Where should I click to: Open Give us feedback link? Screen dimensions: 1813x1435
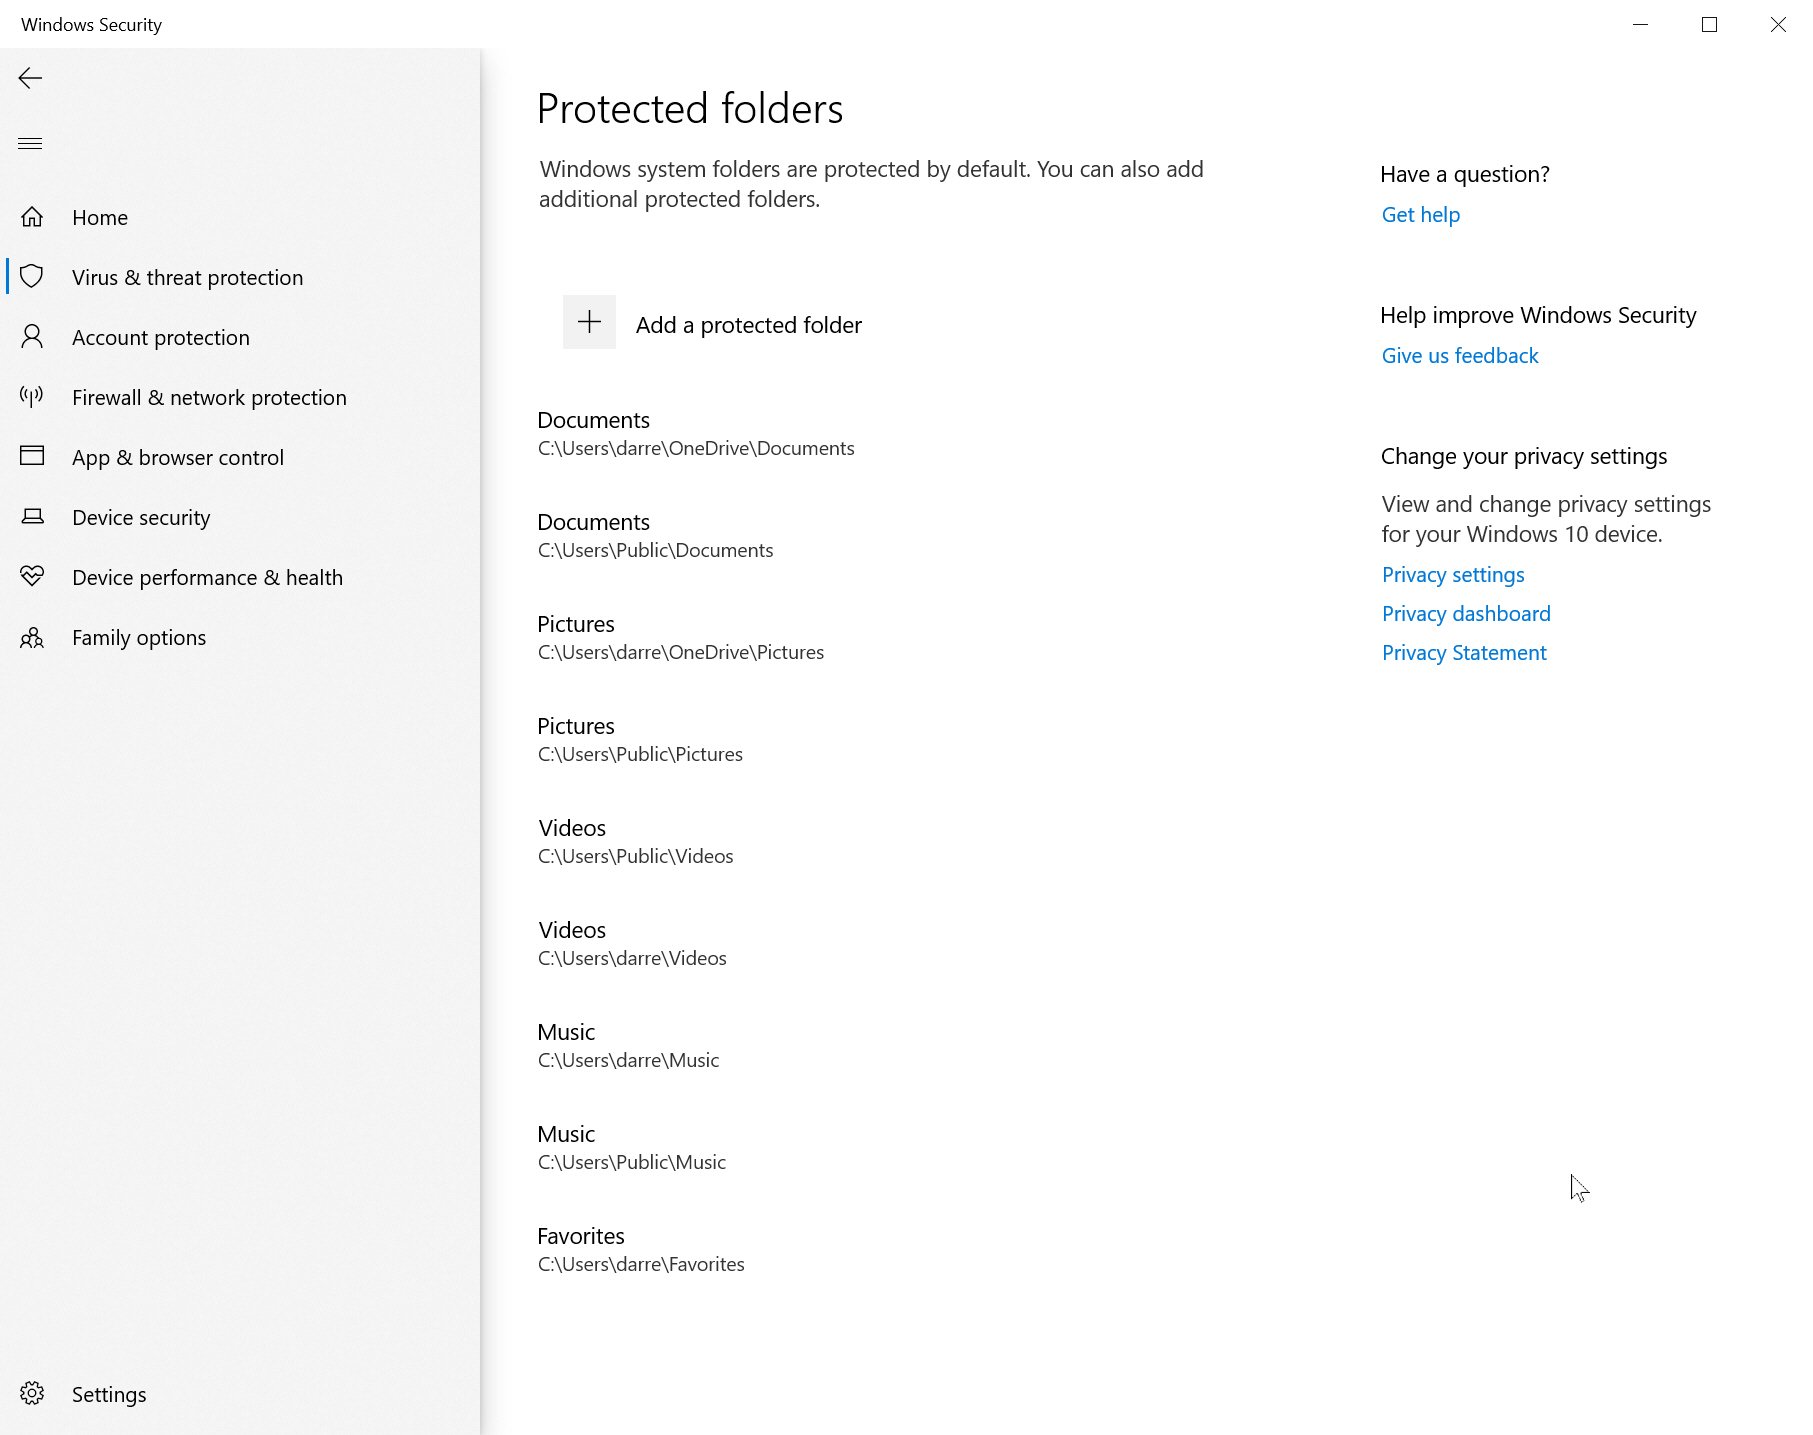[1460, 356]
